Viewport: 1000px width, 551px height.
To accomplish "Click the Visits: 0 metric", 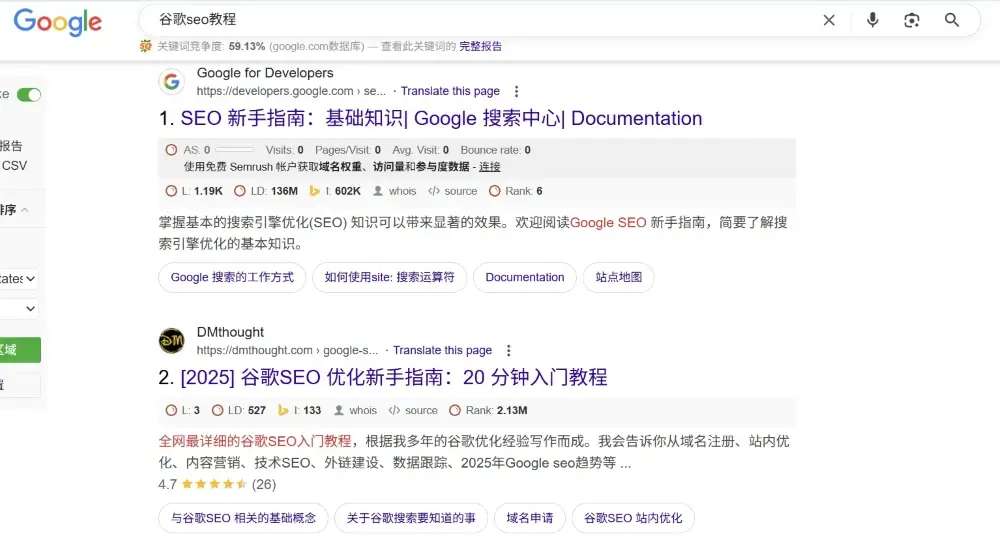I will coord(284,150).
